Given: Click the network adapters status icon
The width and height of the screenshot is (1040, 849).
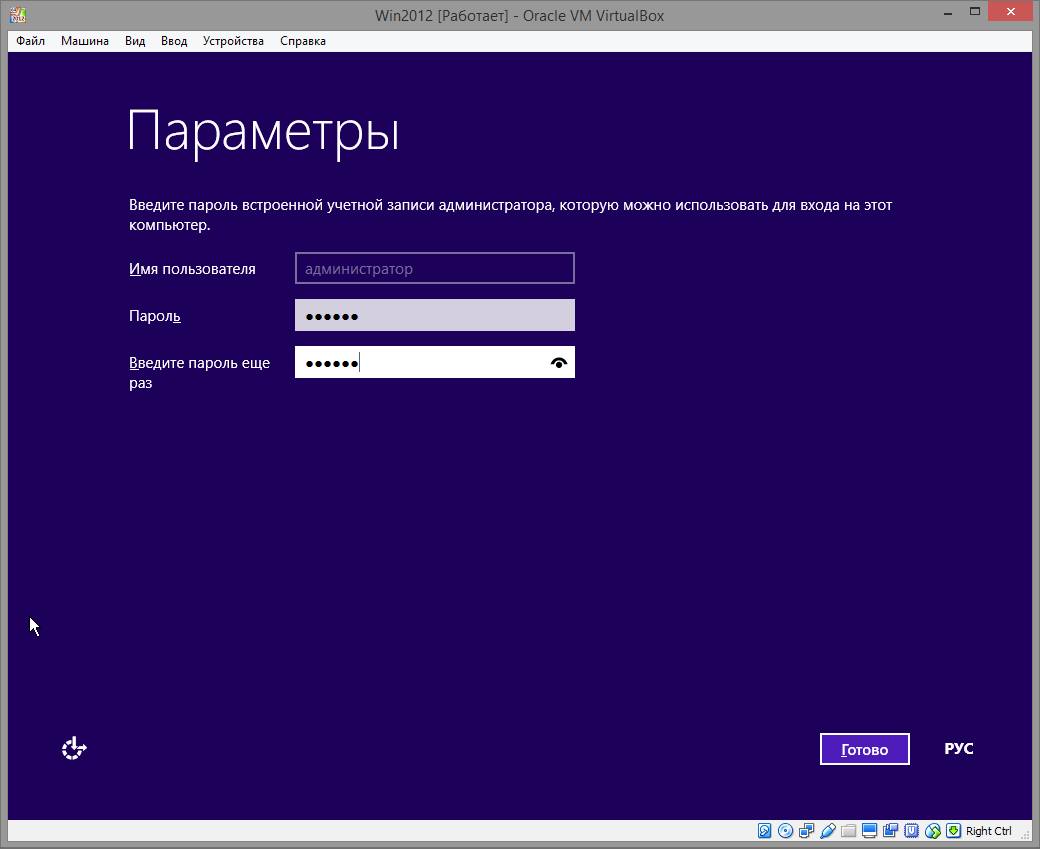Looking at the screenshot, I should click(x=807, y=830).
